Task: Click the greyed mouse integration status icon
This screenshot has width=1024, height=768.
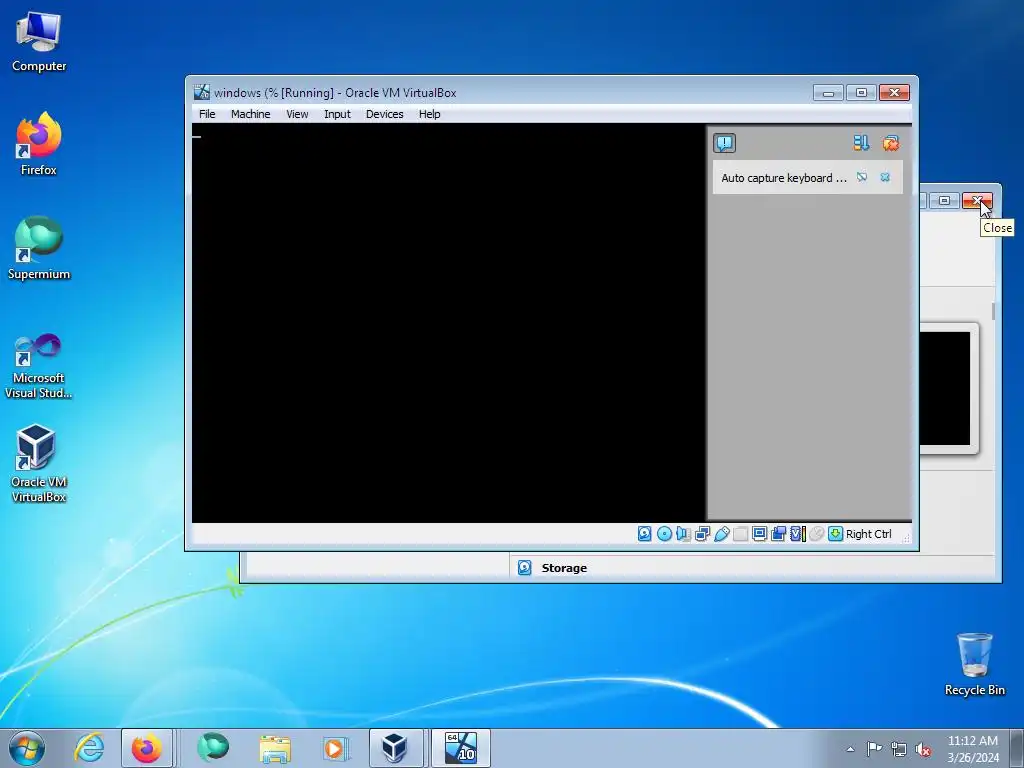Action: pos(816,534)
